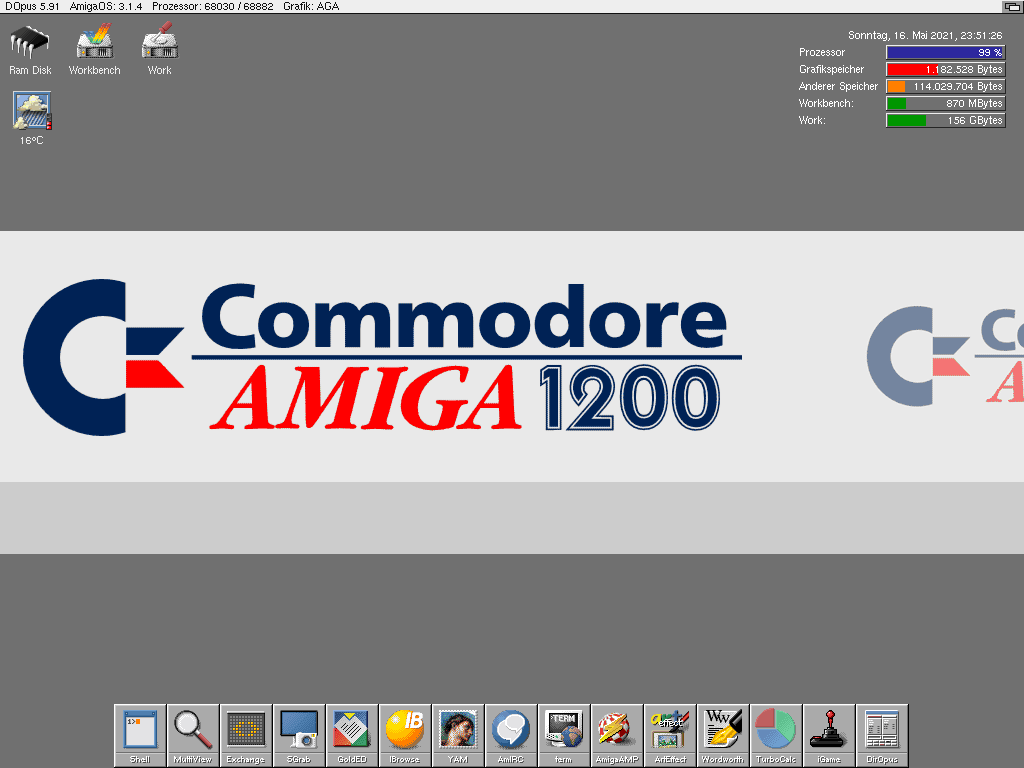Image resolution: width=1024 pixels, height=768 pixels.
Task: Click the Prozessor usage bar
Action: coord(945,52)
